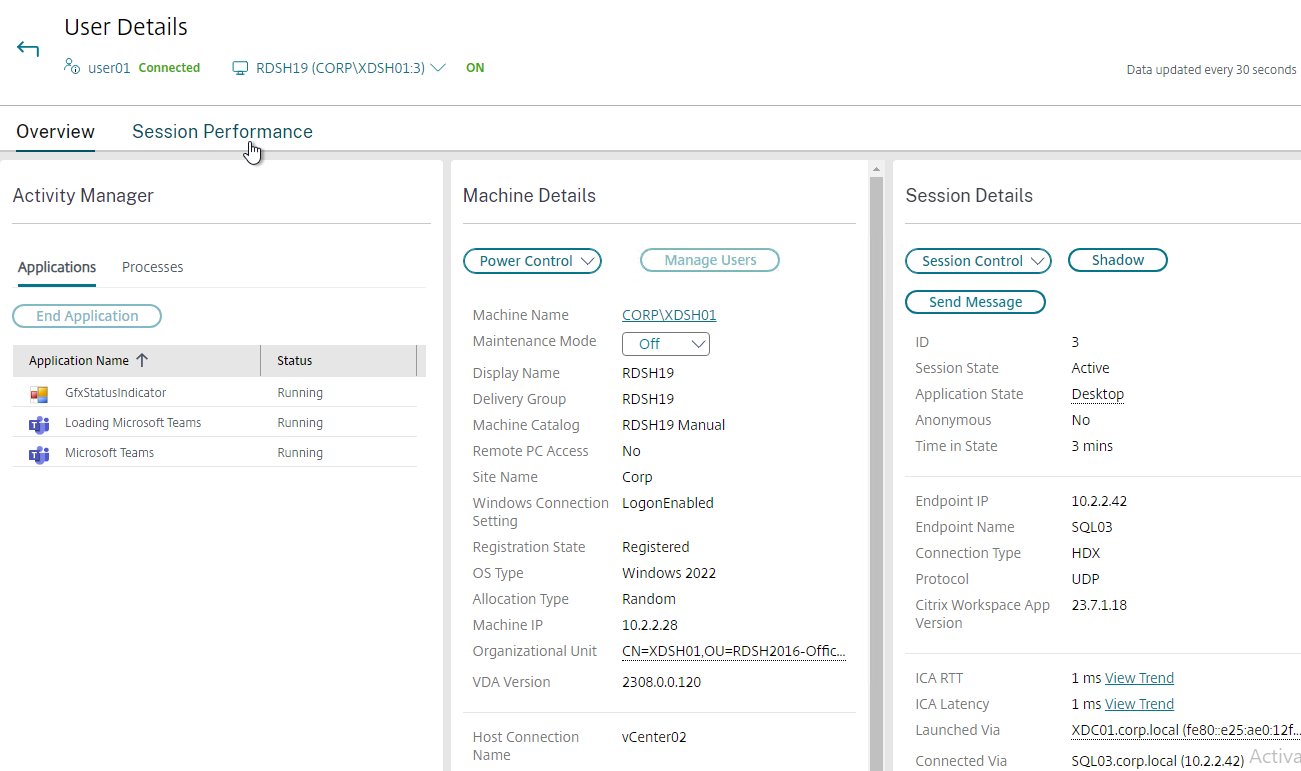Open the View Trend link for ICA RTT
Viewport: 1301px width, 771px height.
[1139, 678]
